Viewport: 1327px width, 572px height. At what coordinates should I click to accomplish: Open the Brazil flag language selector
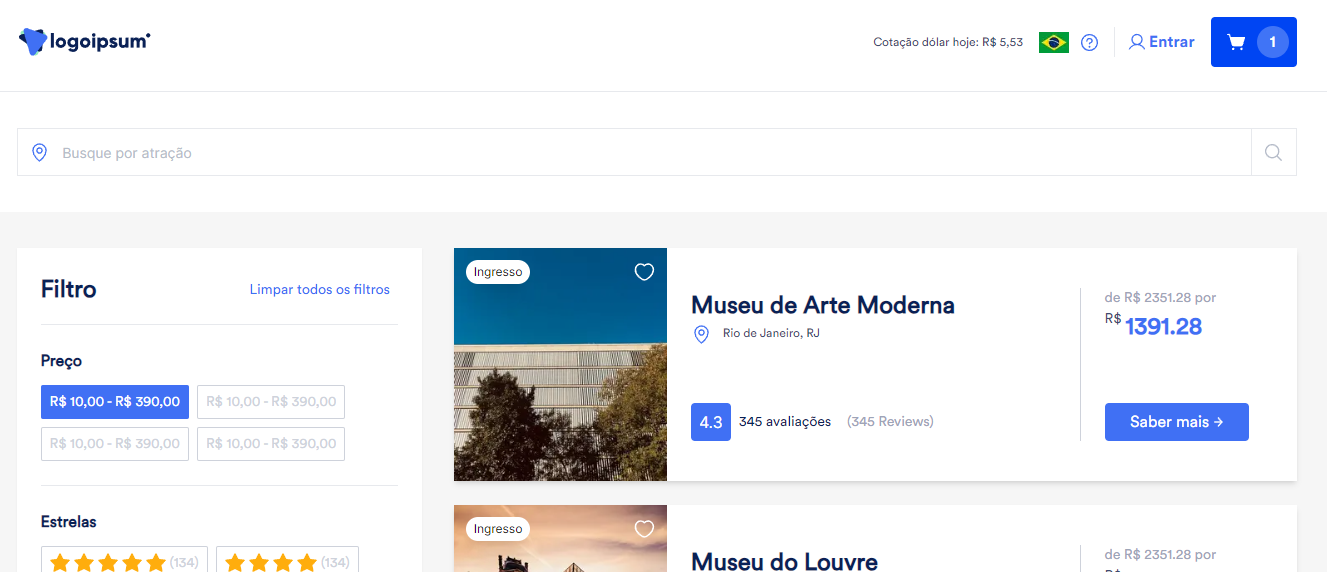pyautogui.click(x=1054, y=42)
